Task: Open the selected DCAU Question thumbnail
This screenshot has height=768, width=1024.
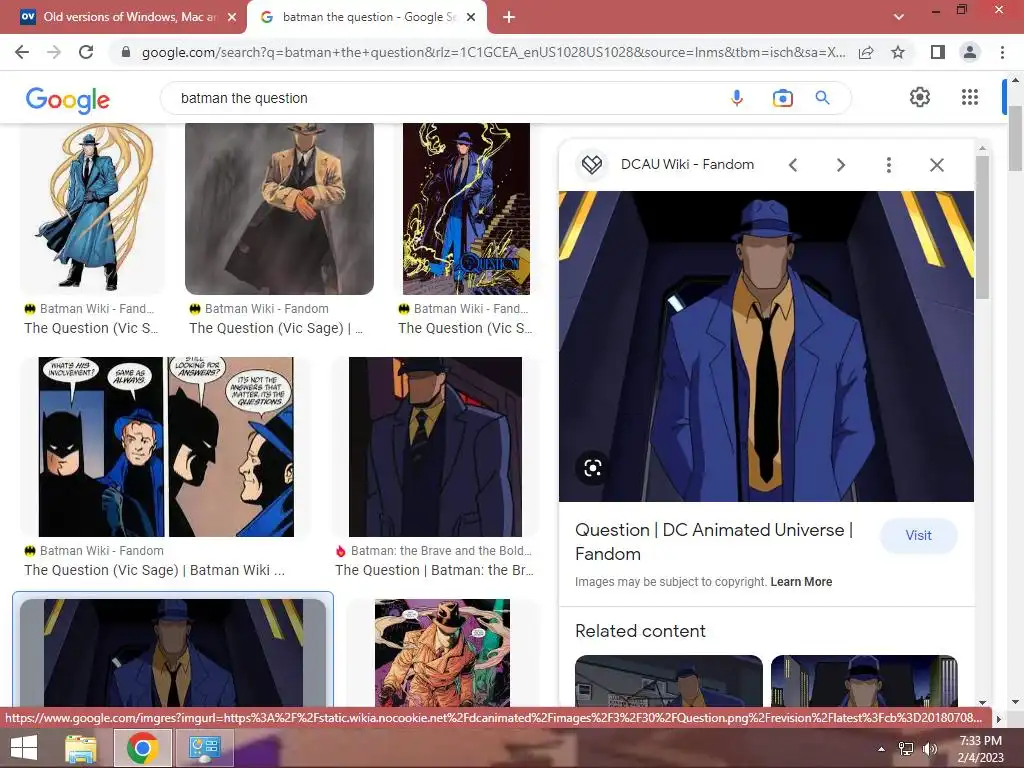Action: click(x=173, y=652)
